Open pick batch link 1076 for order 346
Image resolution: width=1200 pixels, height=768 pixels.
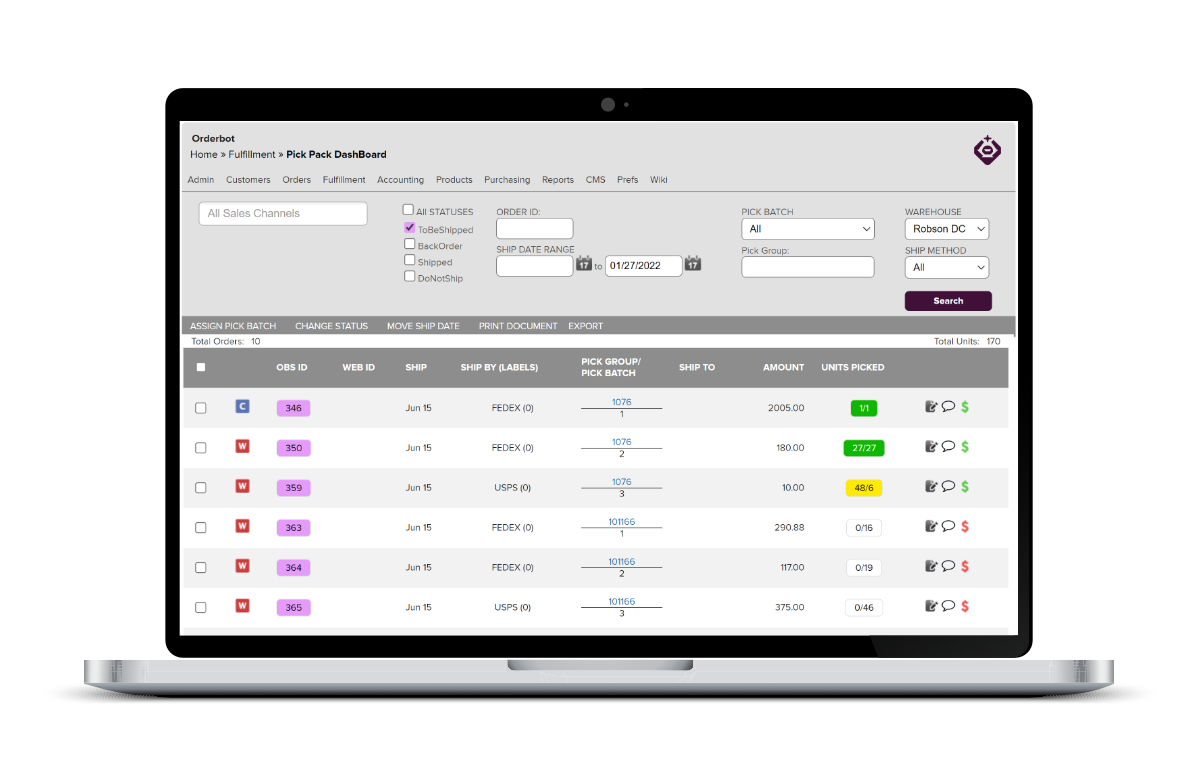point(621,401)
